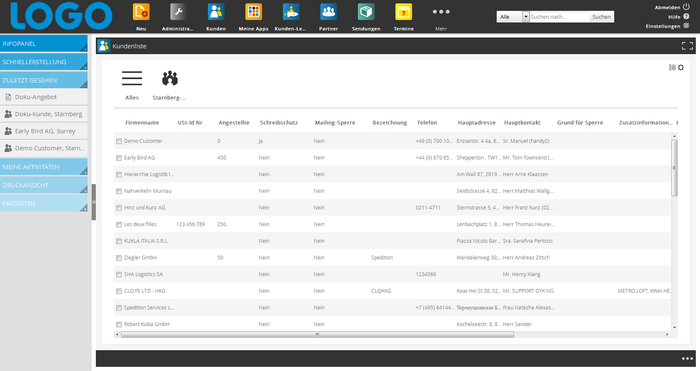700x371 pixels.
Task: Open the Alle search scope dropdown
Action: tap(513, 17)
